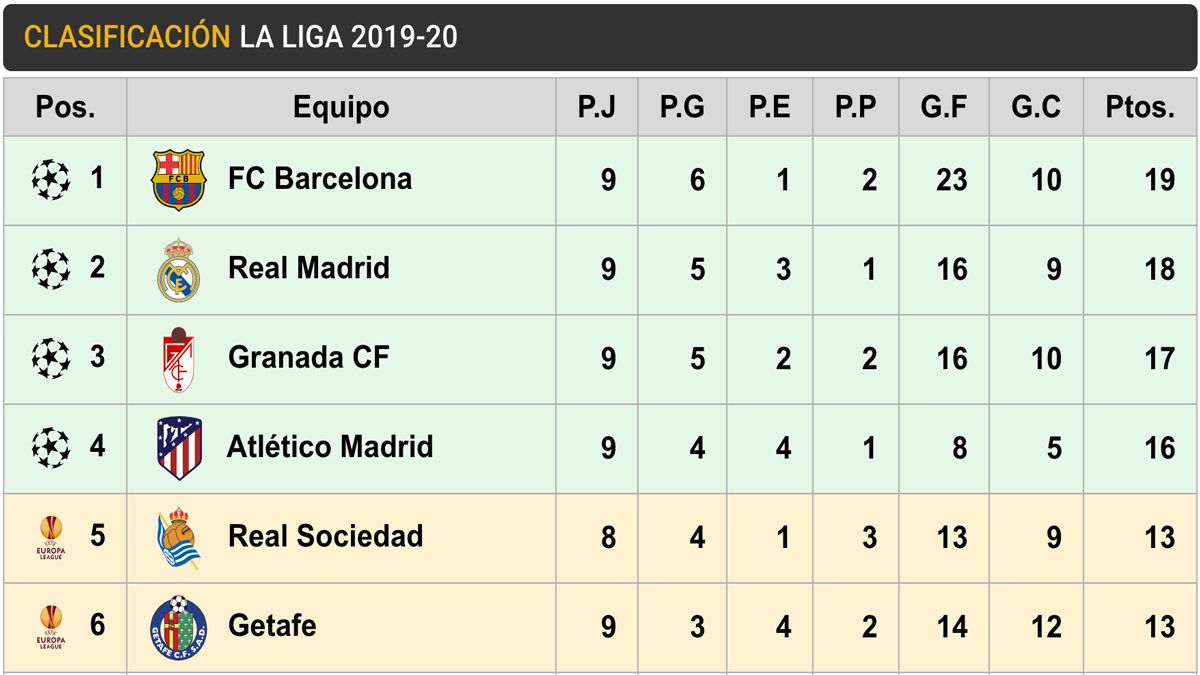This screenshot has height=675, width=1200.
Task: Click the Clasificación La Liga 2019-20 title
Action: coord(241,37)
